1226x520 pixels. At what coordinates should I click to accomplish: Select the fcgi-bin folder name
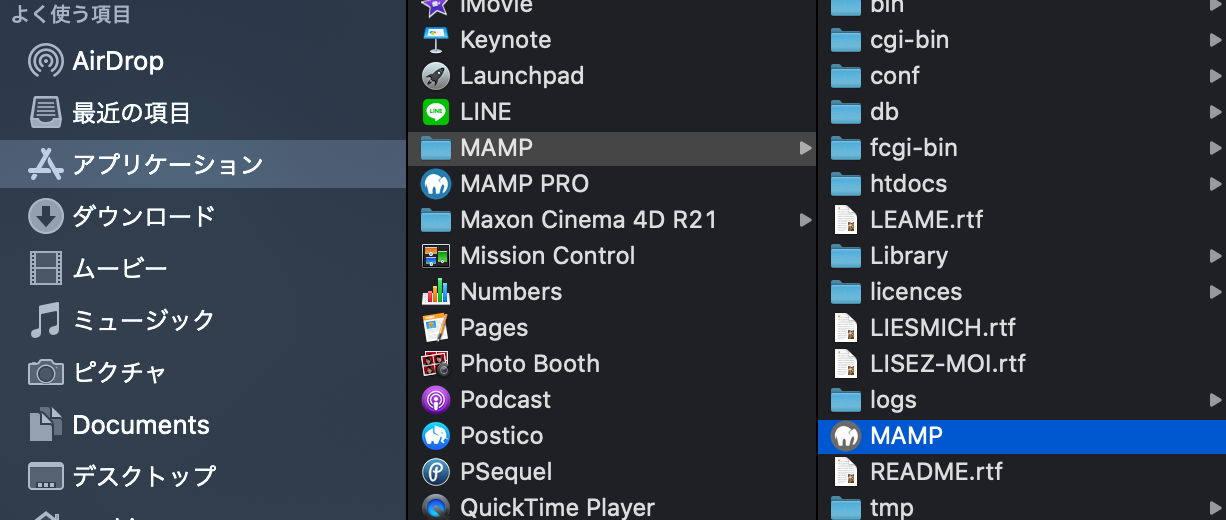click(914, 148)
